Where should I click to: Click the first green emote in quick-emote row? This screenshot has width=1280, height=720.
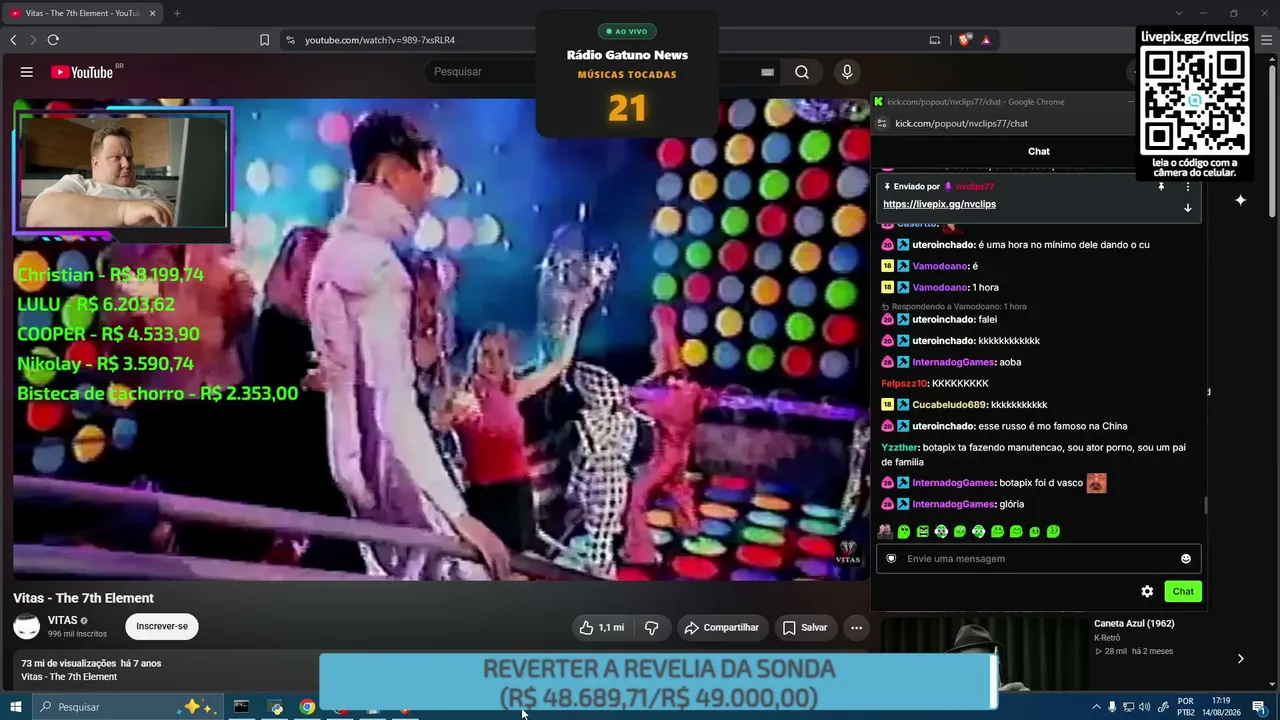pyautogui.click(x=903, y=532)
